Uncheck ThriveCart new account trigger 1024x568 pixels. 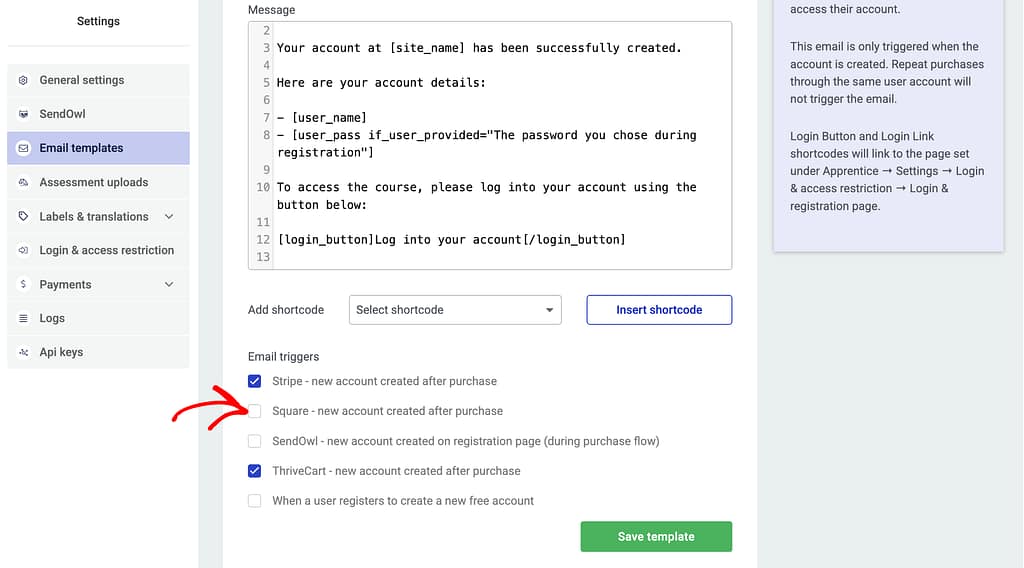[255, 471]
